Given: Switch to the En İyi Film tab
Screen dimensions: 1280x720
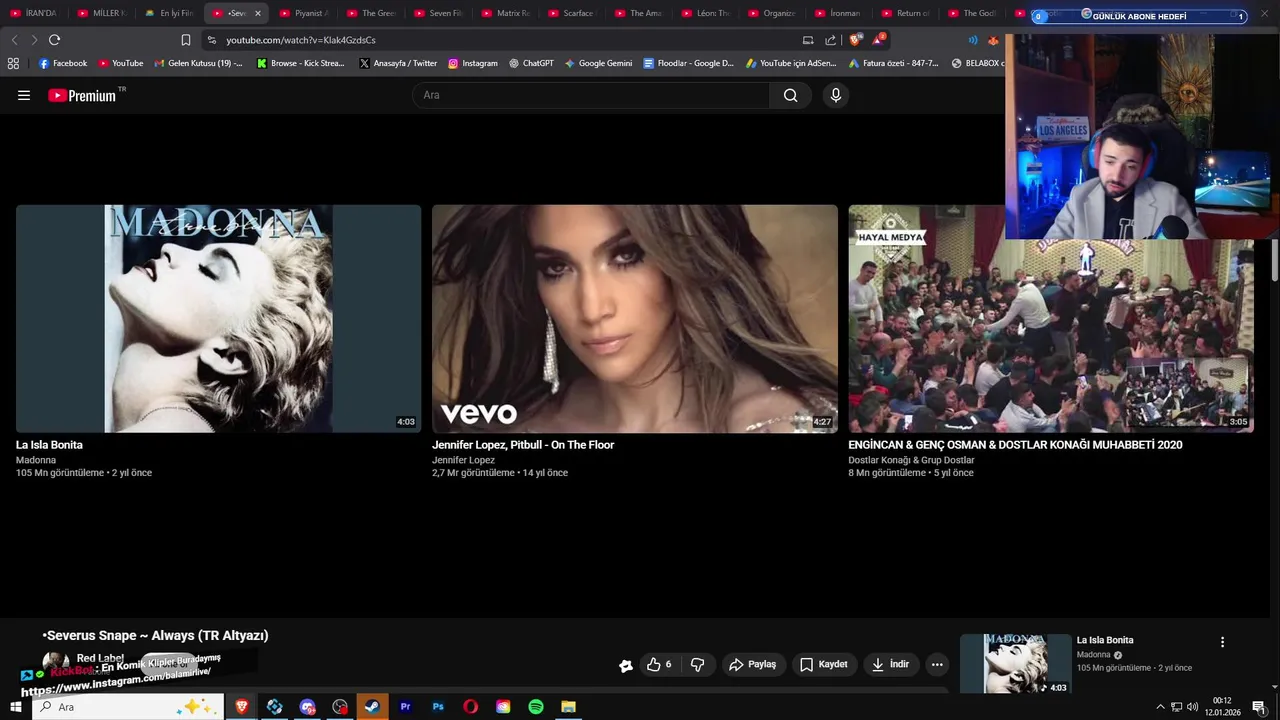Looking at the screenshot, I should pyautogui.click(x=169, y=13).
